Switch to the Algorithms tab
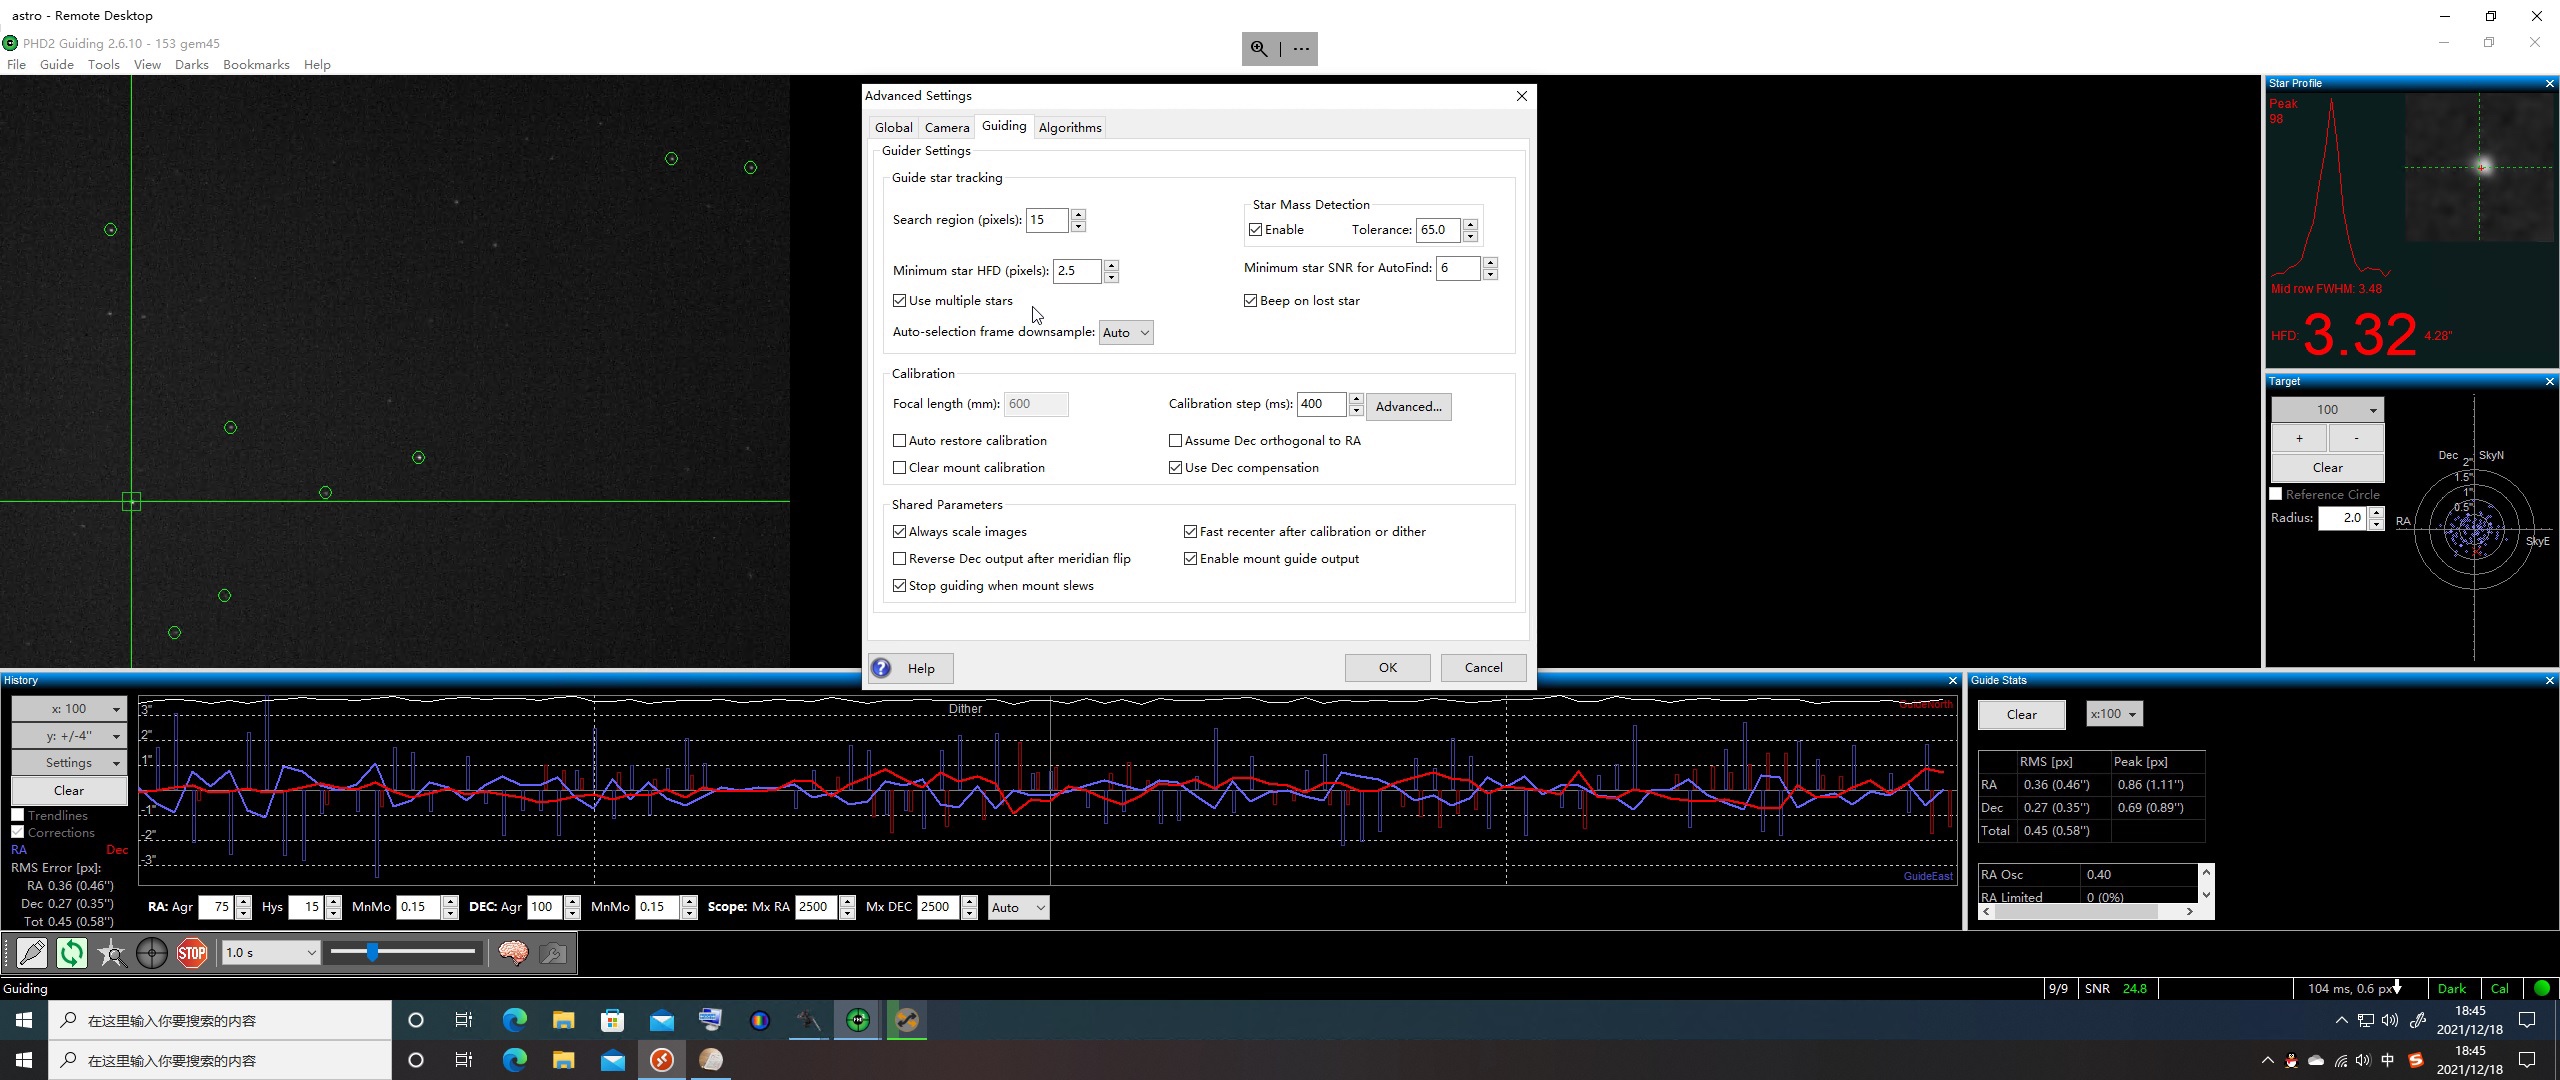 pos(1070,128)
